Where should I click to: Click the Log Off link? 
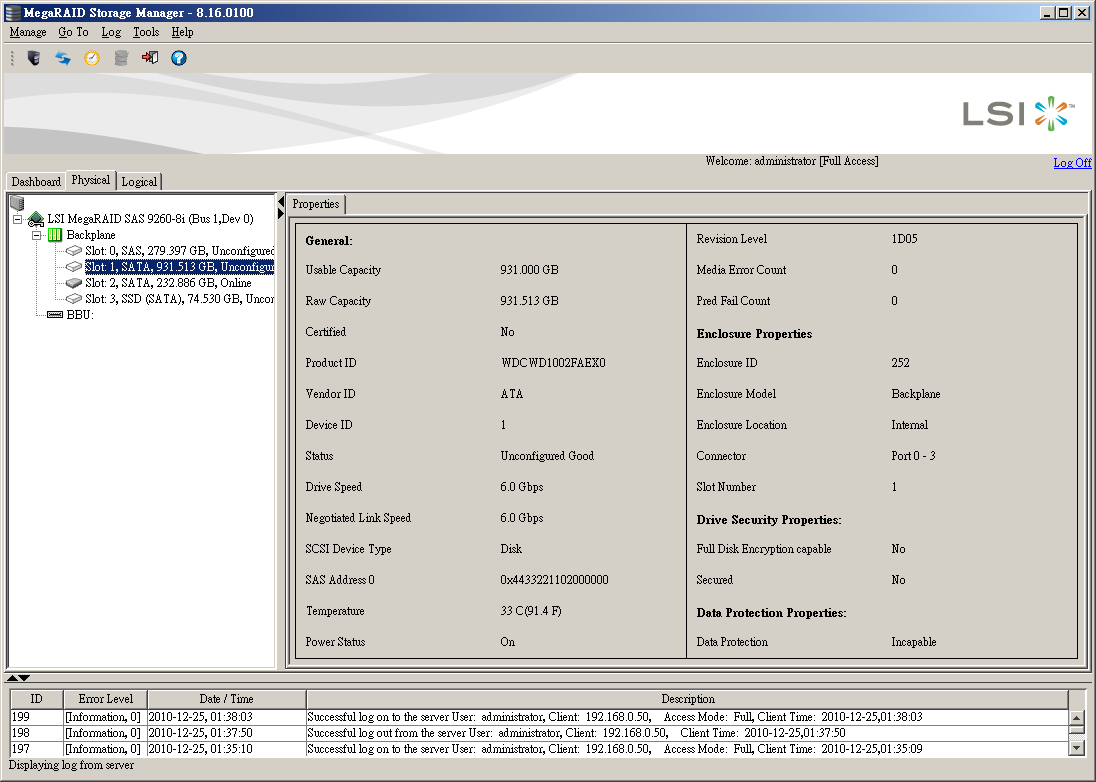tap(1072, 163)
